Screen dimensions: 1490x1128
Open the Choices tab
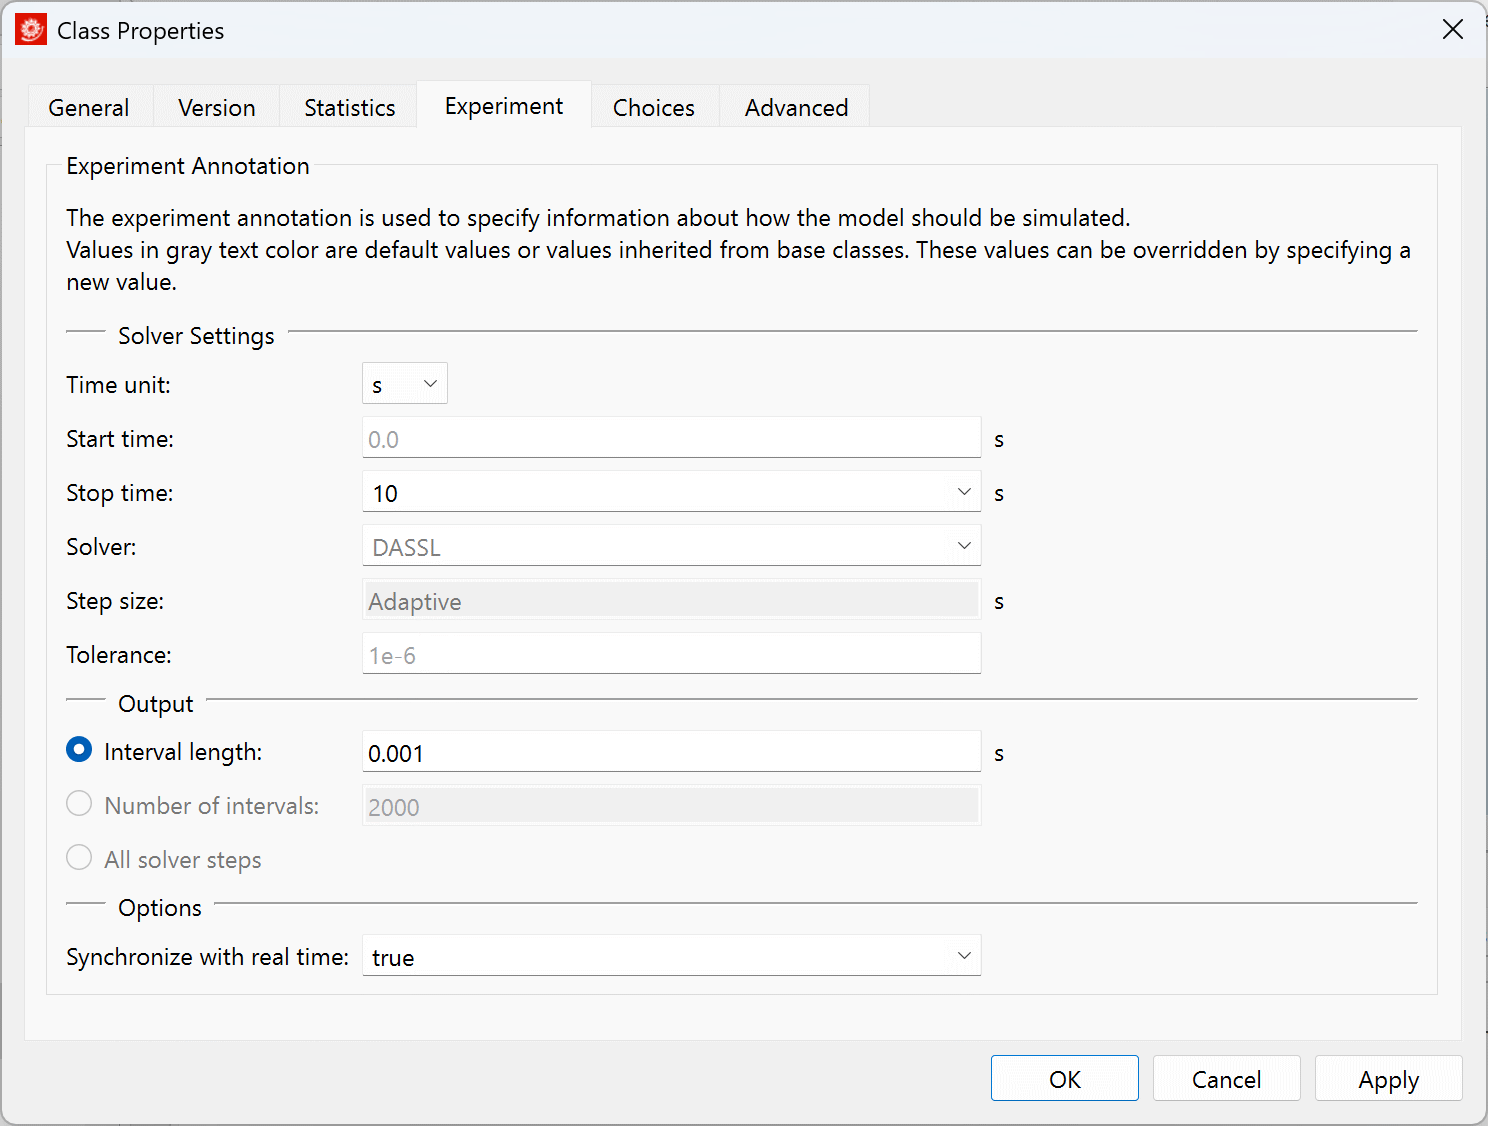click(654, 107)
